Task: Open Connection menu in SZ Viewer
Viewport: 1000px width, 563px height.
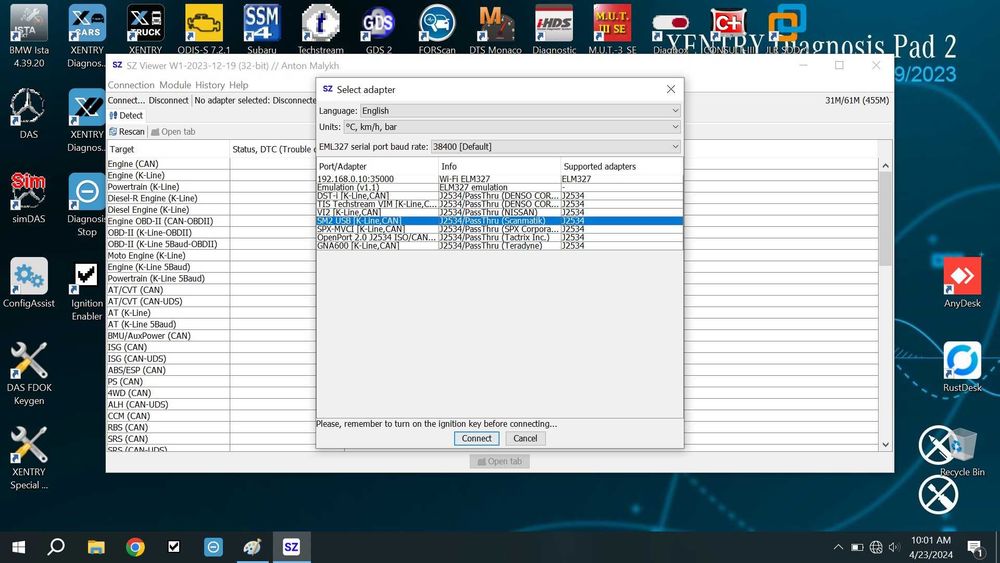Action: click(131, 85)
